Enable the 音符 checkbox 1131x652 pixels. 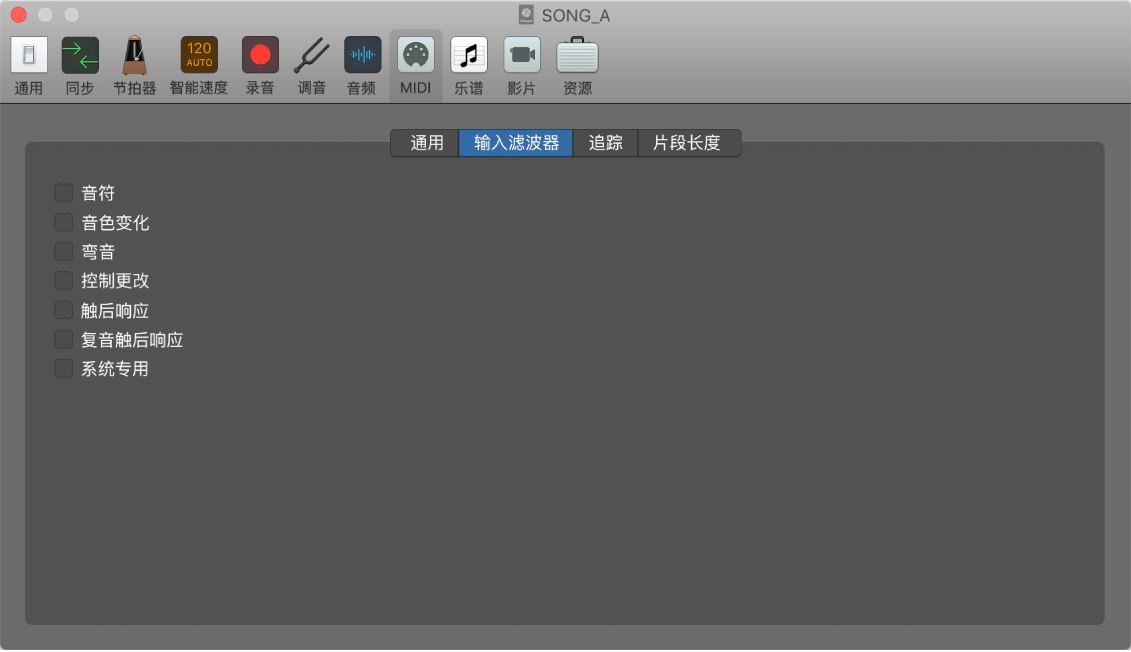[63, 193]
